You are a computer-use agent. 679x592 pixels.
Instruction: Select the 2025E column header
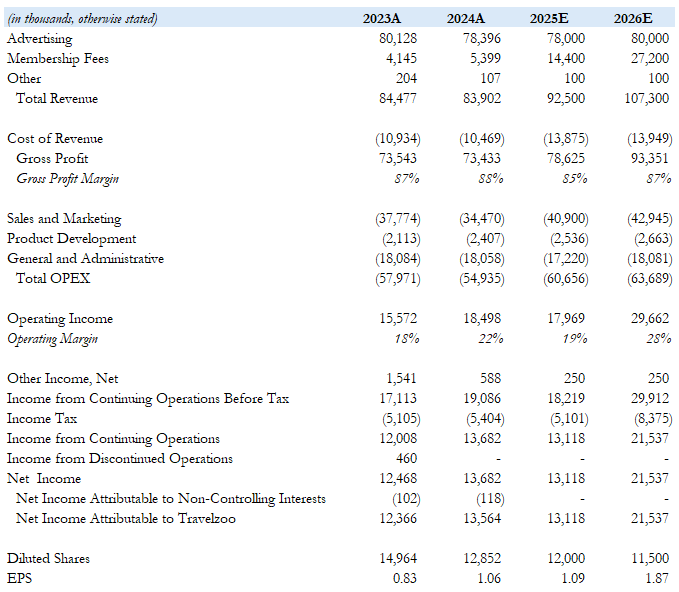pos(549,19)
